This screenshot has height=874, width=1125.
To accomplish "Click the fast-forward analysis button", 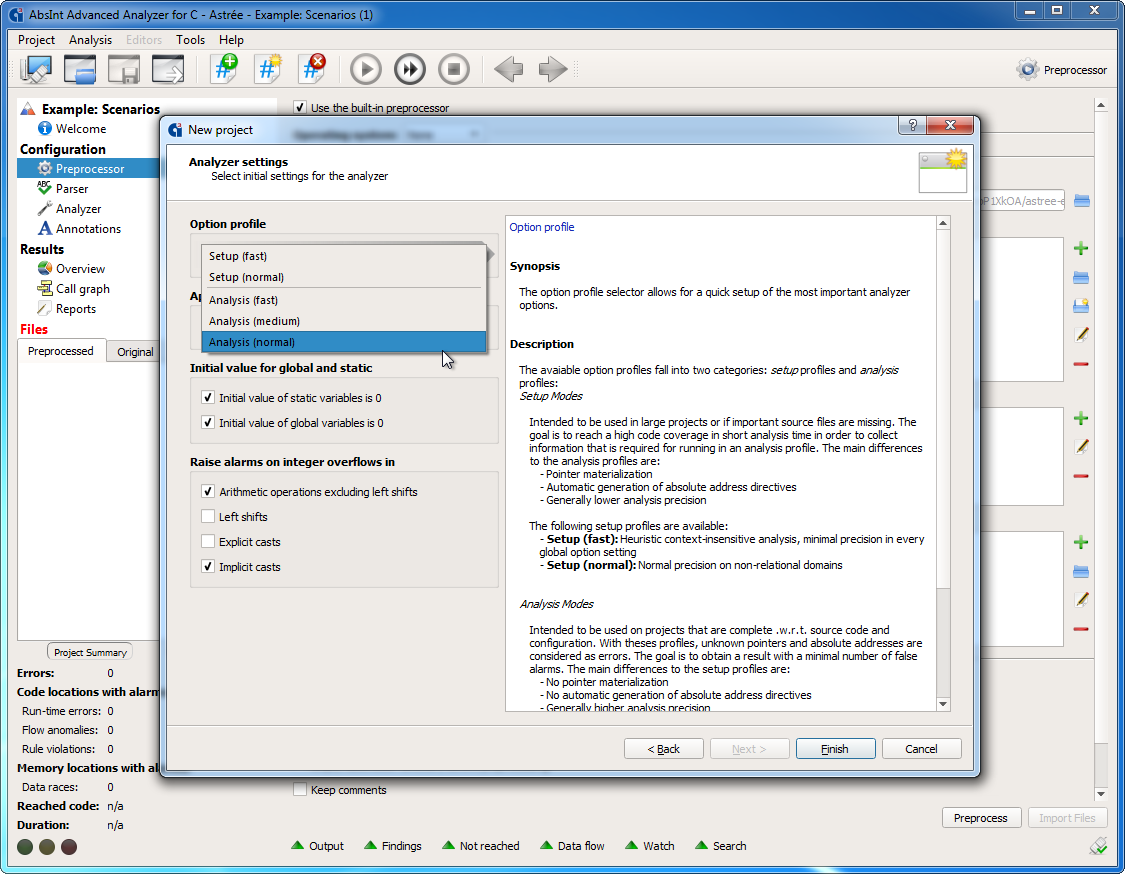I will coord(410,70).
